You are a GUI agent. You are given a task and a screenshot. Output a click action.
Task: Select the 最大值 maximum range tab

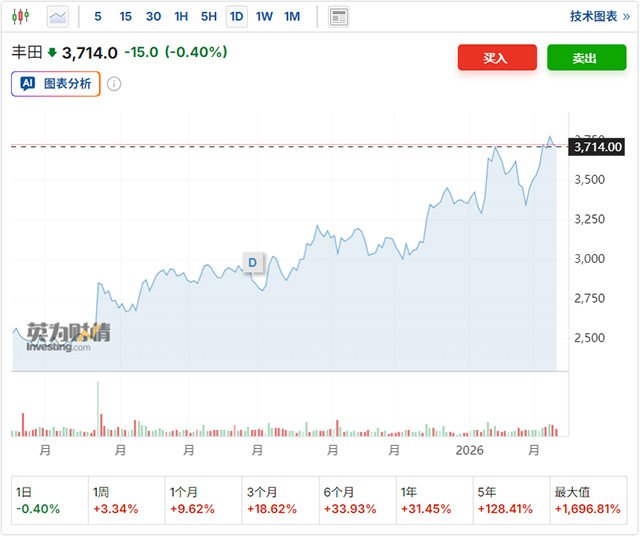588,500
